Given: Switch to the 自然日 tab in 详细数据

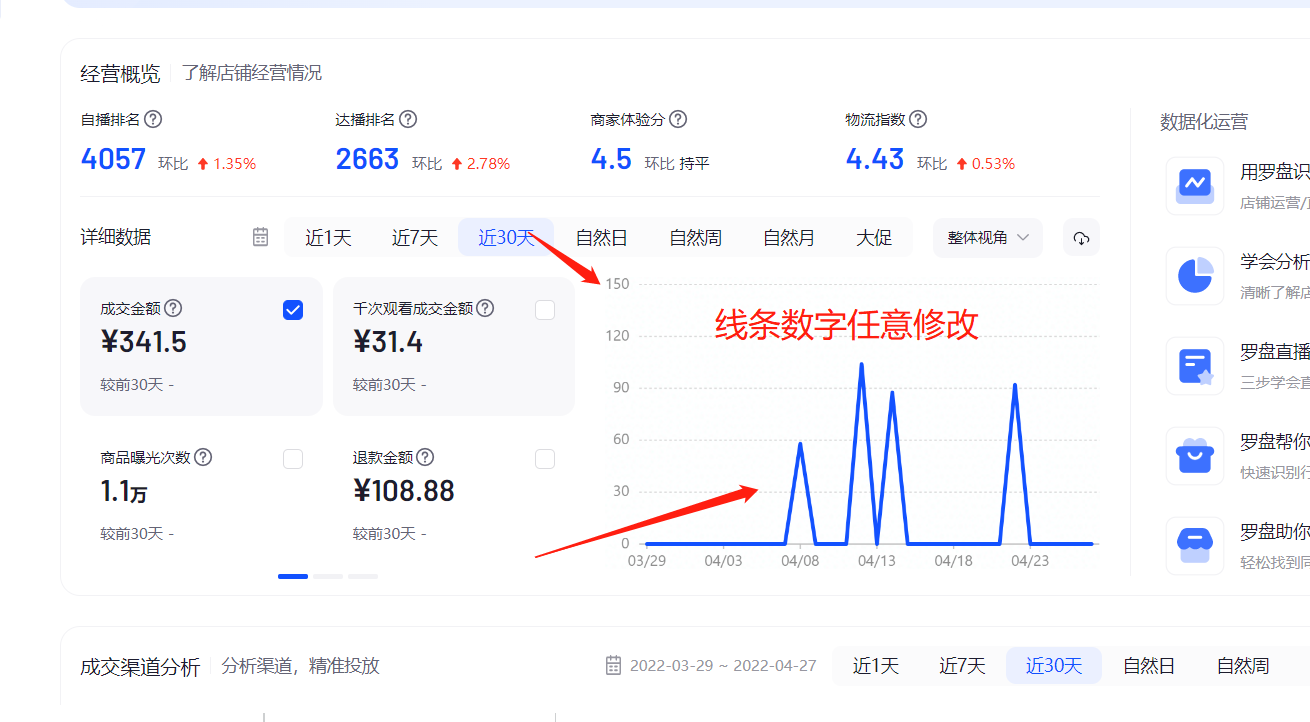Looking at the screenshot, I should click(601, 238).
